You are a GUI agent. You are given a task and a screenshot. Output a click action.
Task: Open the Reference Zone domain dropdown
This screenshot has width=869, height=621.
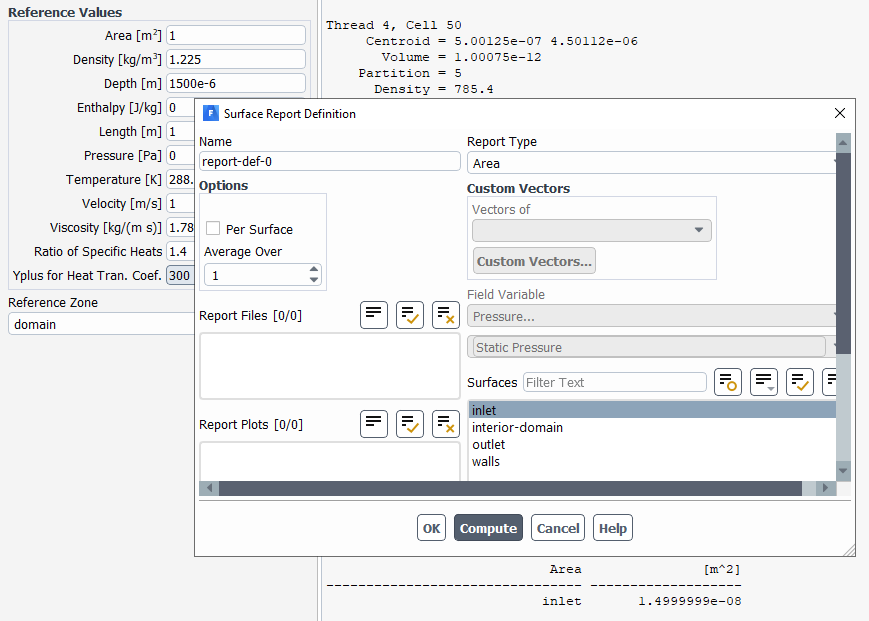click(x=100, y=324)
